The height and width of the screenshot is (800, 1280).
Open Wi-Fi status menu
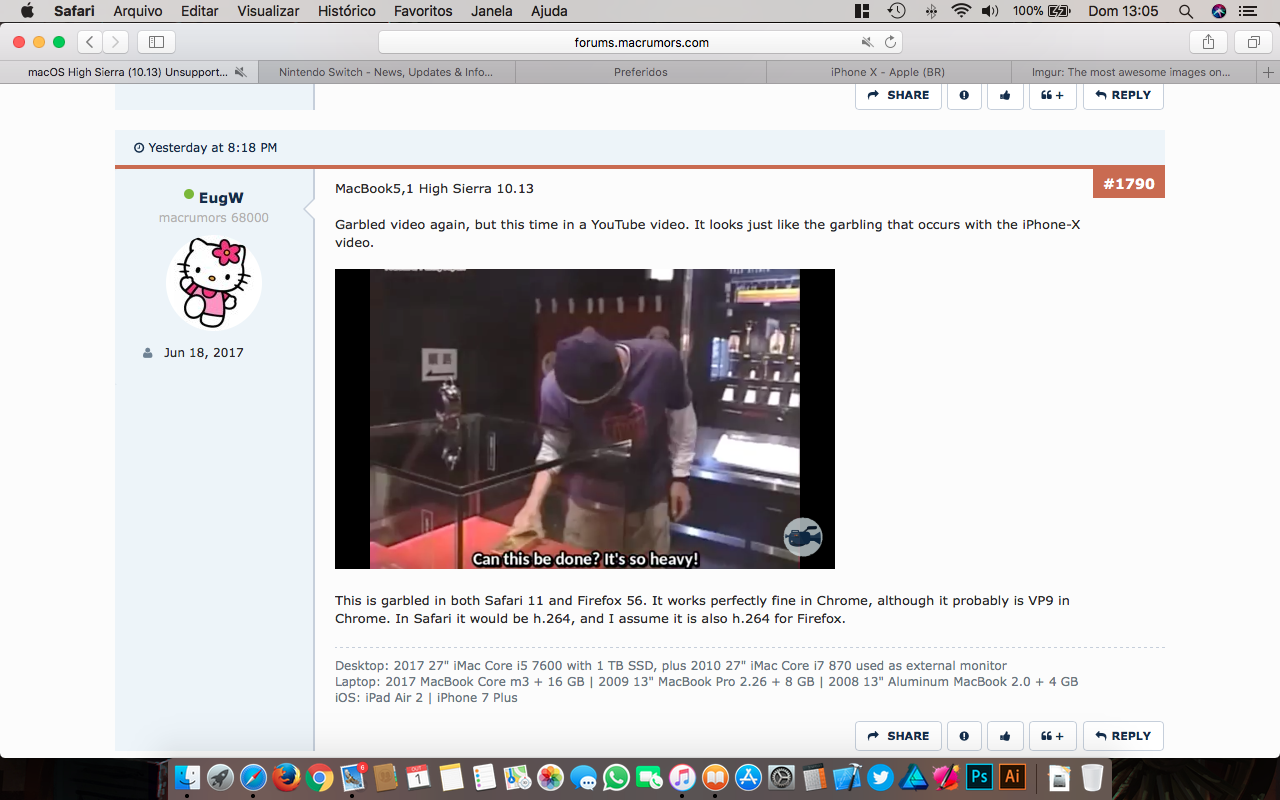pos(961,11)
